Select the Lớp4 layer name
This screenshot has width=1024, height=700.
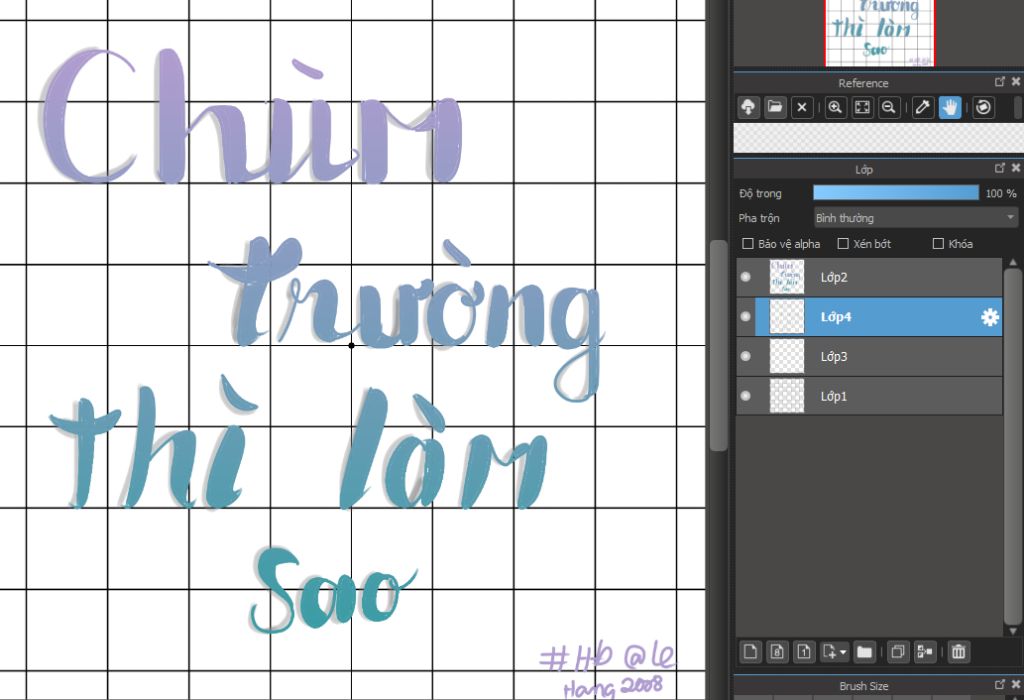[836, 317]
